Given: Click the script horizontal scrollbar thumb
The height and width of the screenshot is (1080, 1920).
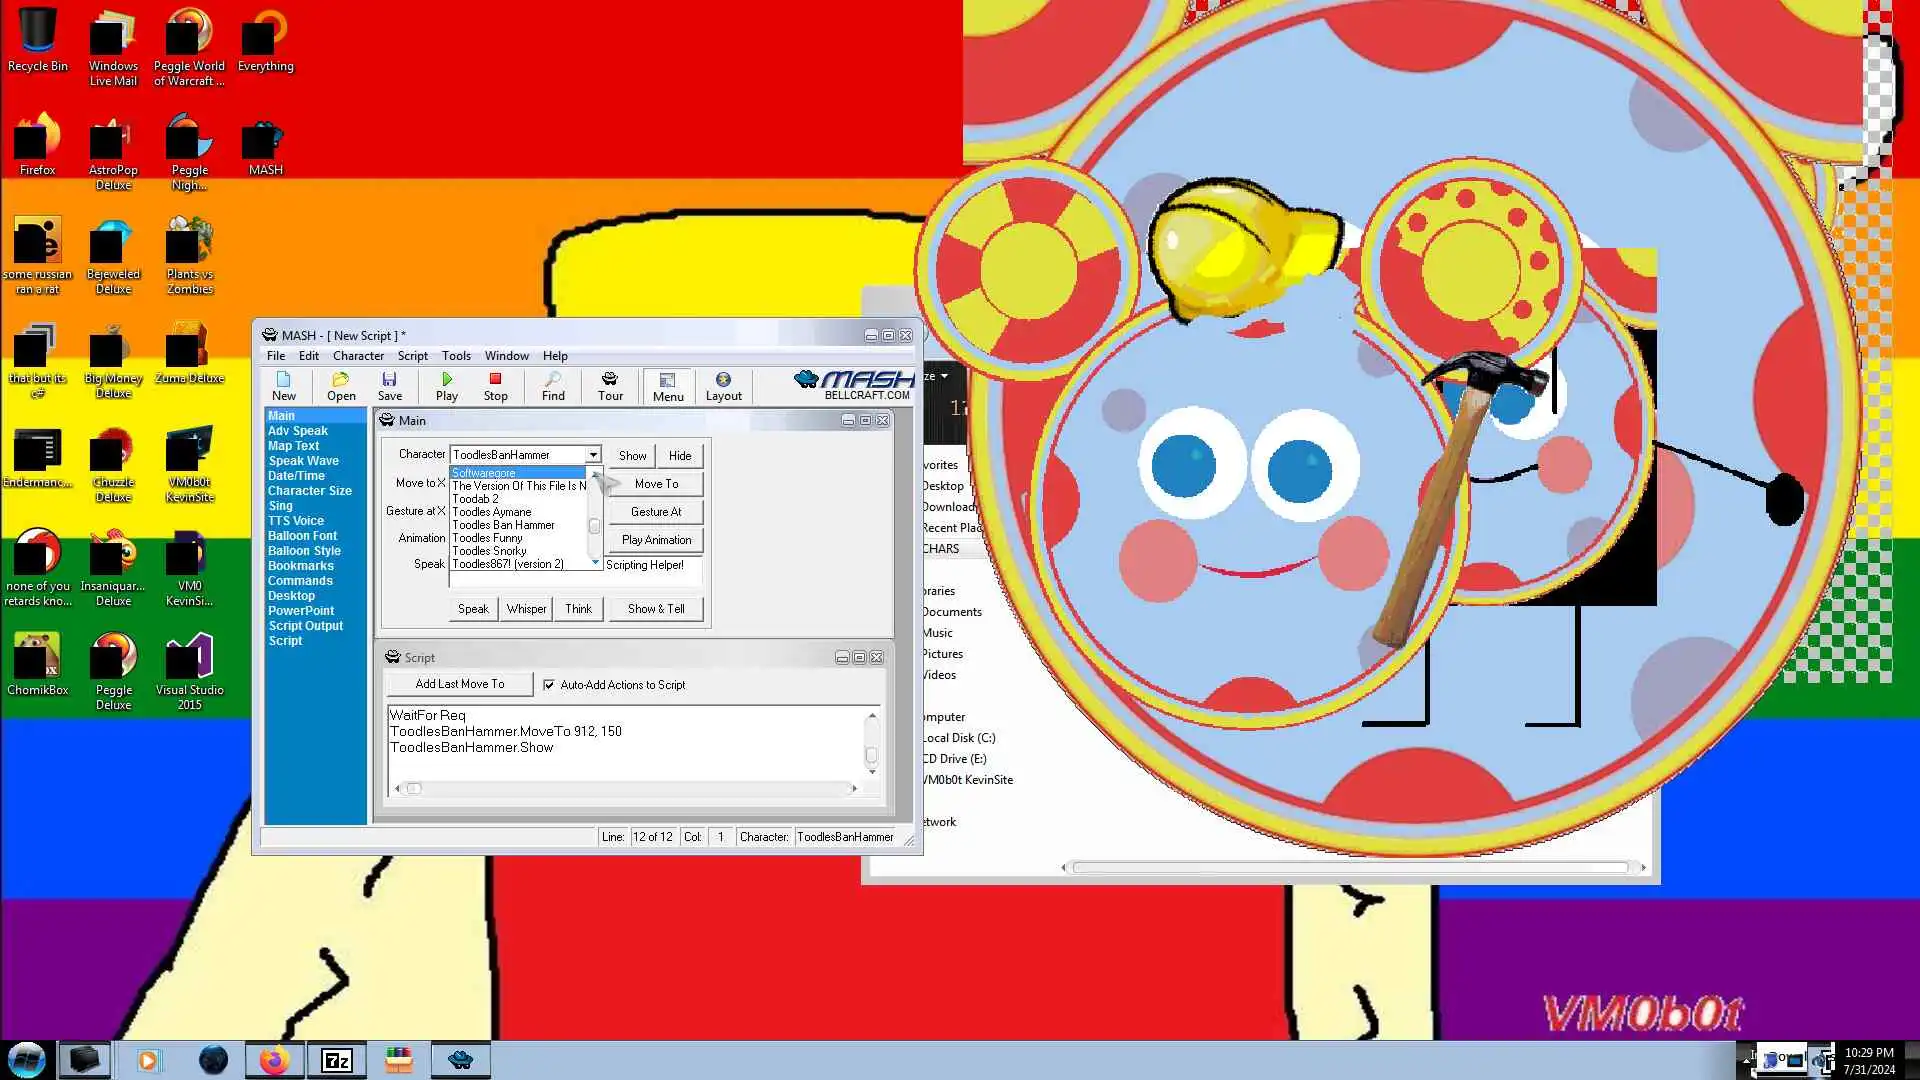Looking at the screenshot, I should coord(414,789).
